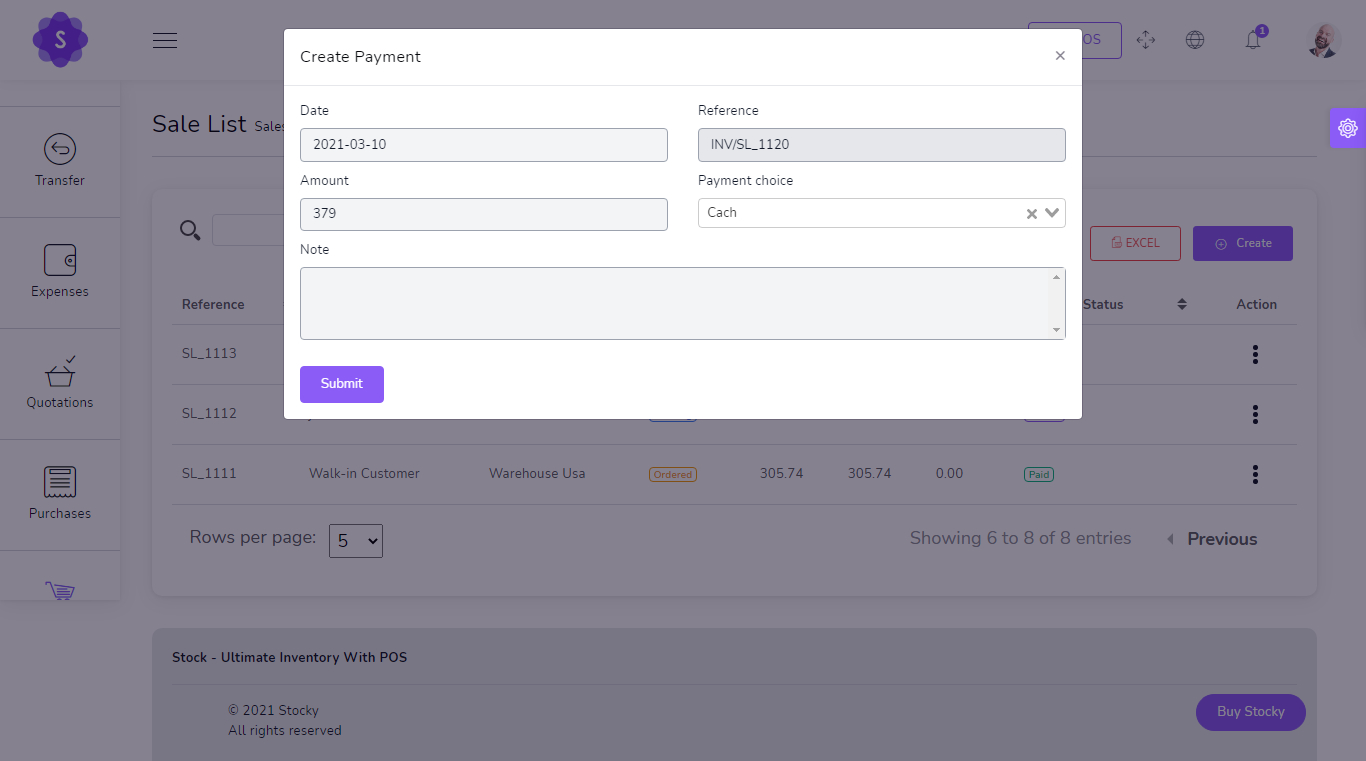Click the fullscreen arrows icon
The image size is (1366, 761).
[1146, 40]
